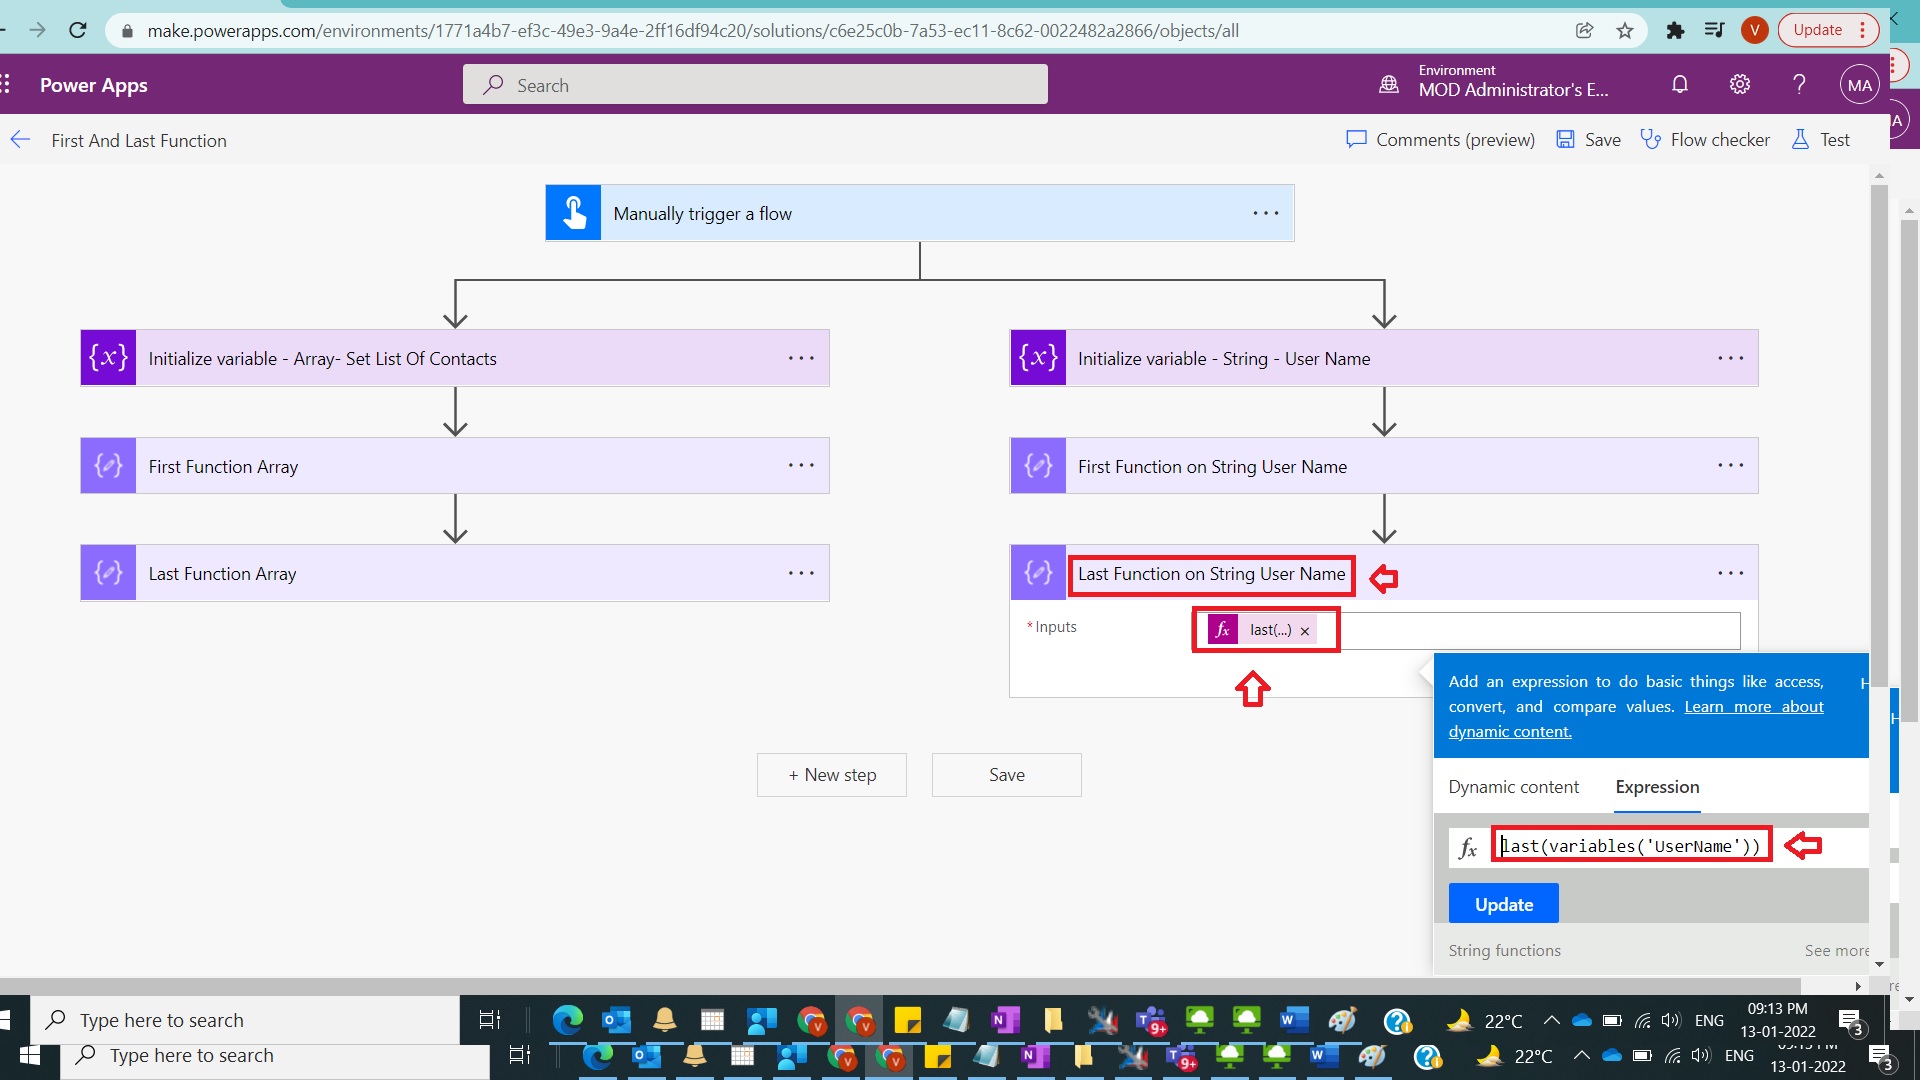1920x1080 pixels.
Task: Open the MA account avatar
Action: click(1858, 84)
